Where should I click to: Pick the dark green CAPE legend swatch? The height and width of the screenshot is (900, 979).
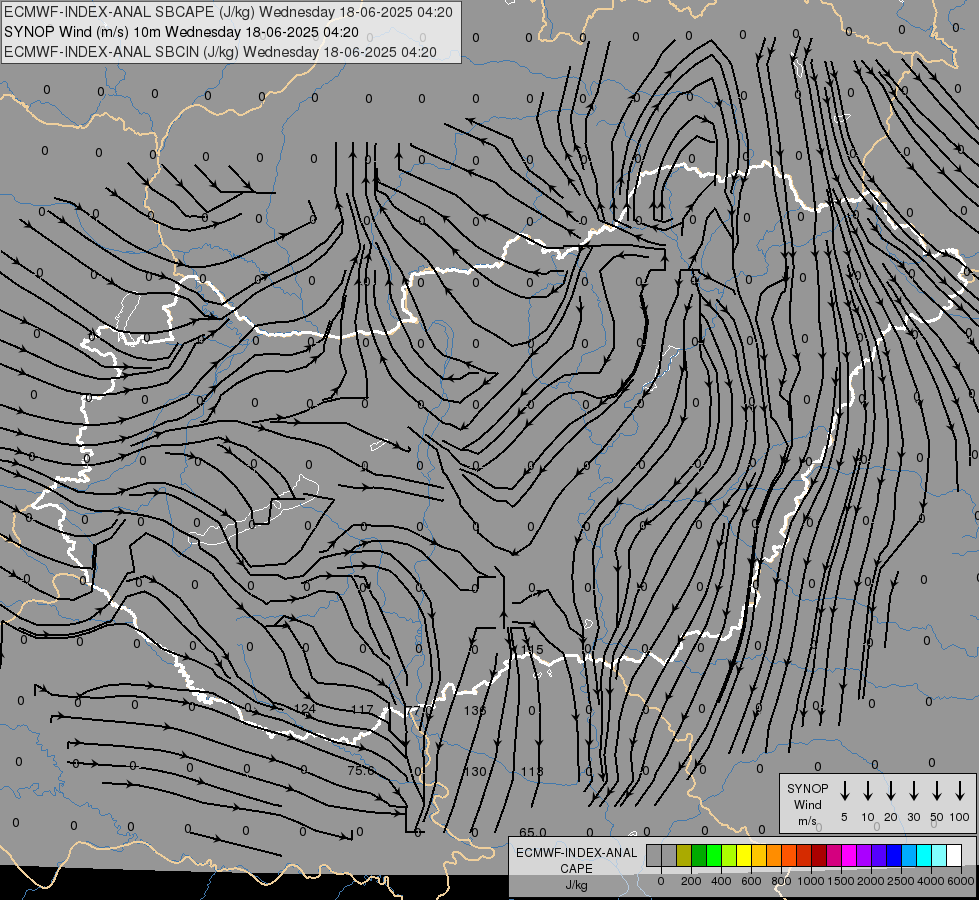[x=699, y=855]
